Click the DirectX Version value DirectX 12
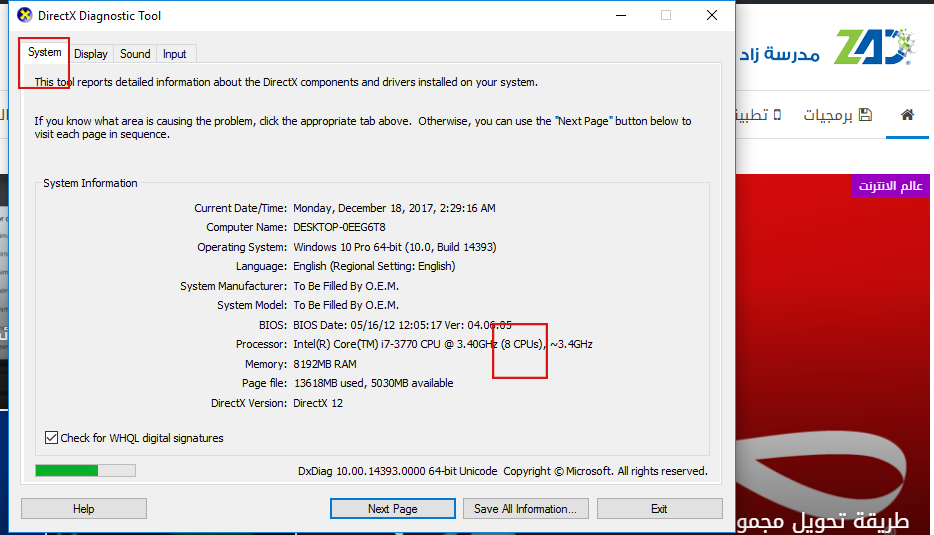 [318, 403]
